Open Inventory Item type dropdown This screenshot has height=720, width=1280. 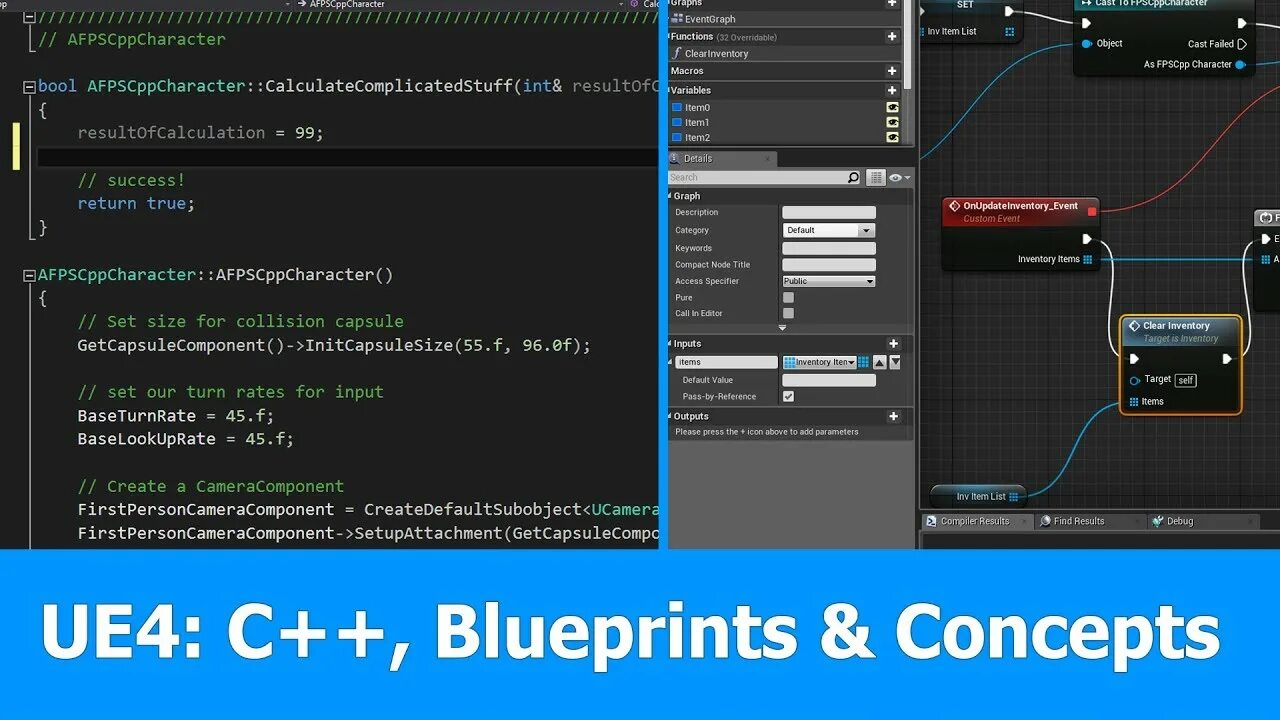pos(820,362)
